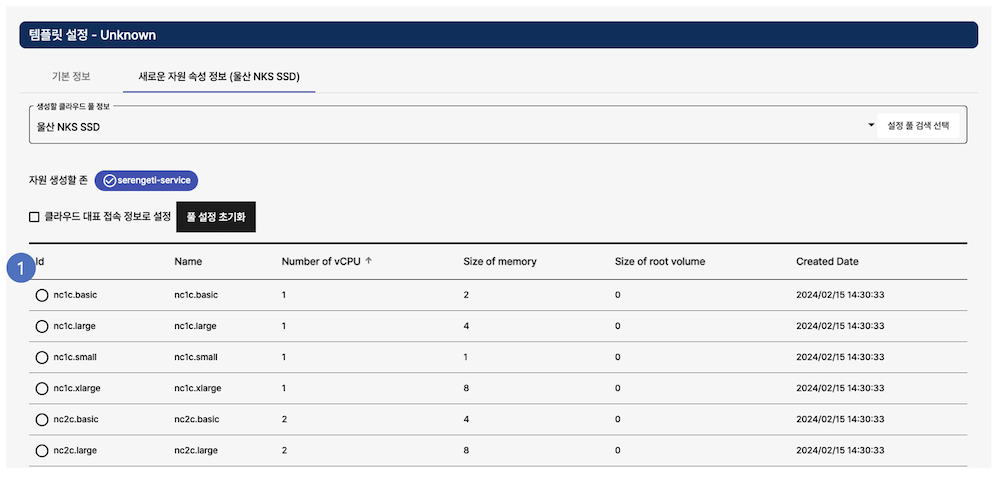The image size is (1000, 488).
Task: Select the nc2c.basic radio button
Action: coord(42,419)
